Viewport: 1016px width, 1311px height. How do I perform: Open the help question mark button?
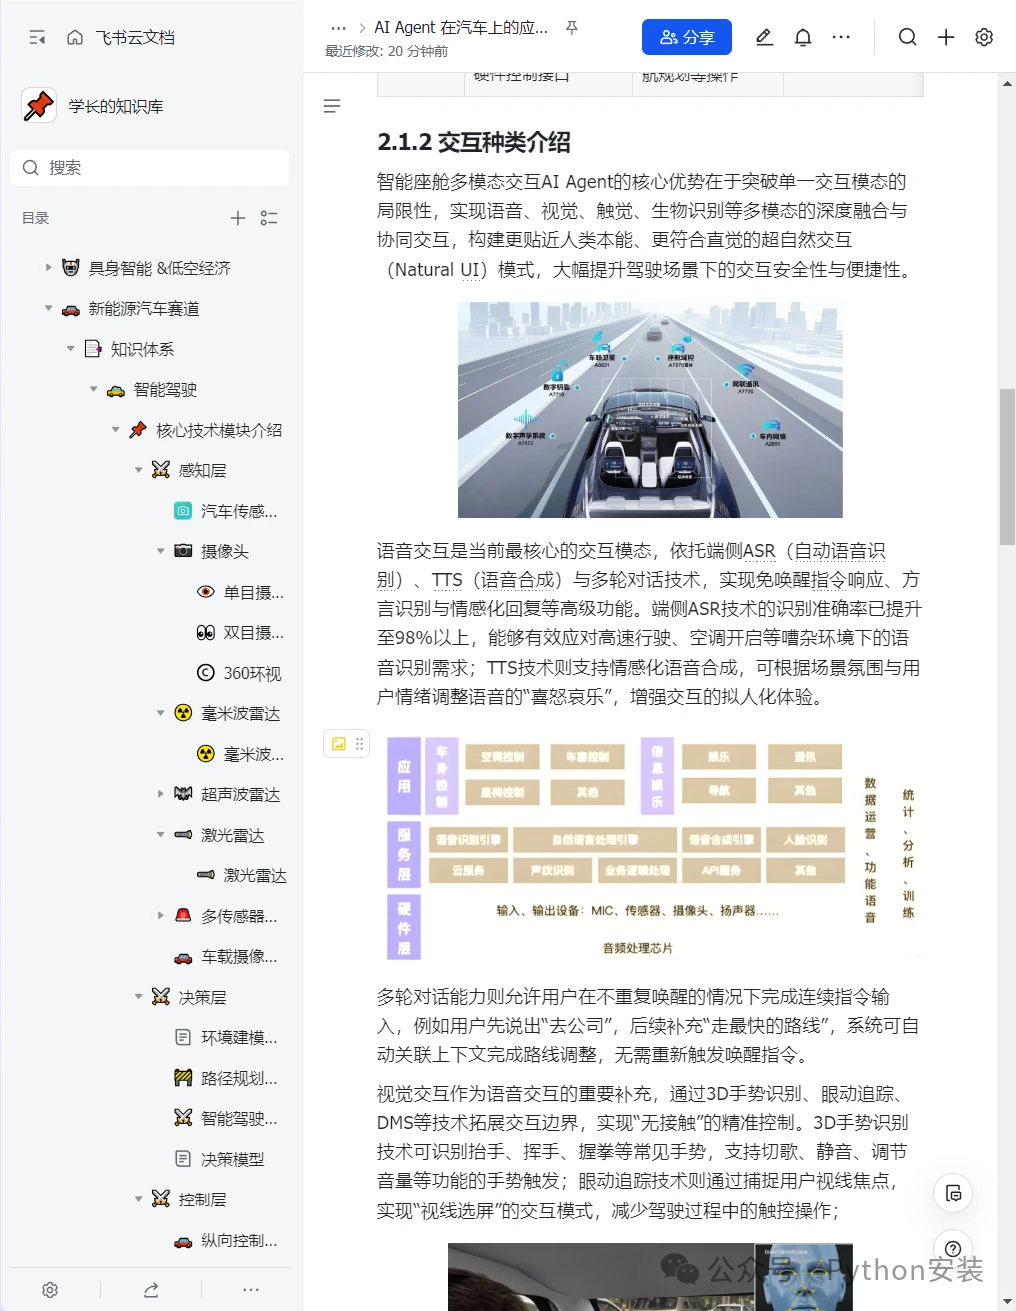click(x=953, y=1248)
